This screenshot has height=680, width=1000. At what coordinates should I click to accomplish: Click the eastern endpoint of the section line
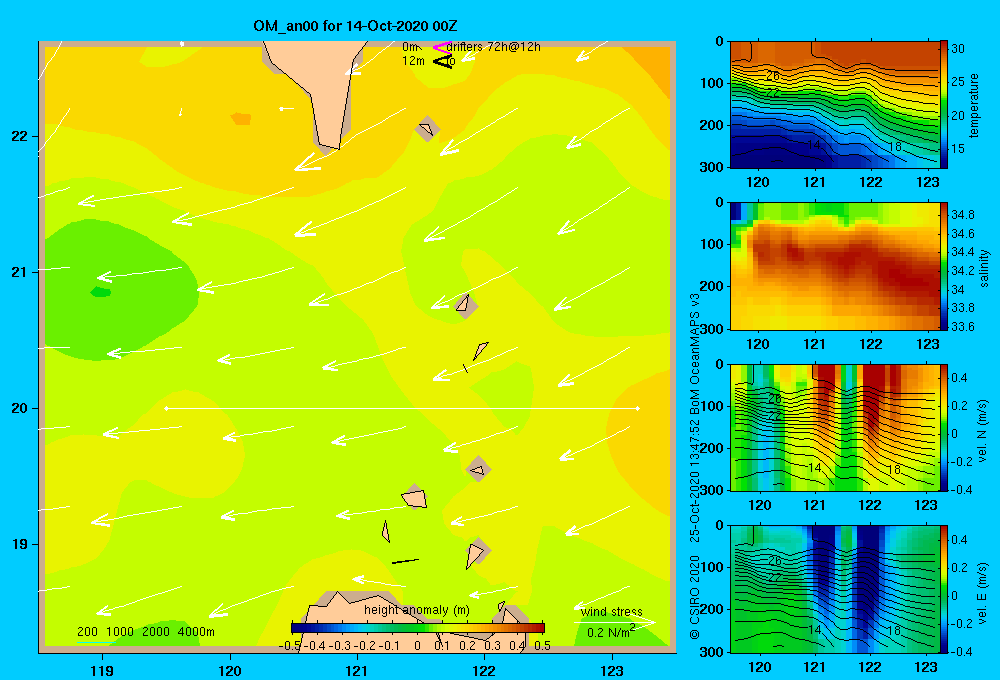tap(637, 408)
